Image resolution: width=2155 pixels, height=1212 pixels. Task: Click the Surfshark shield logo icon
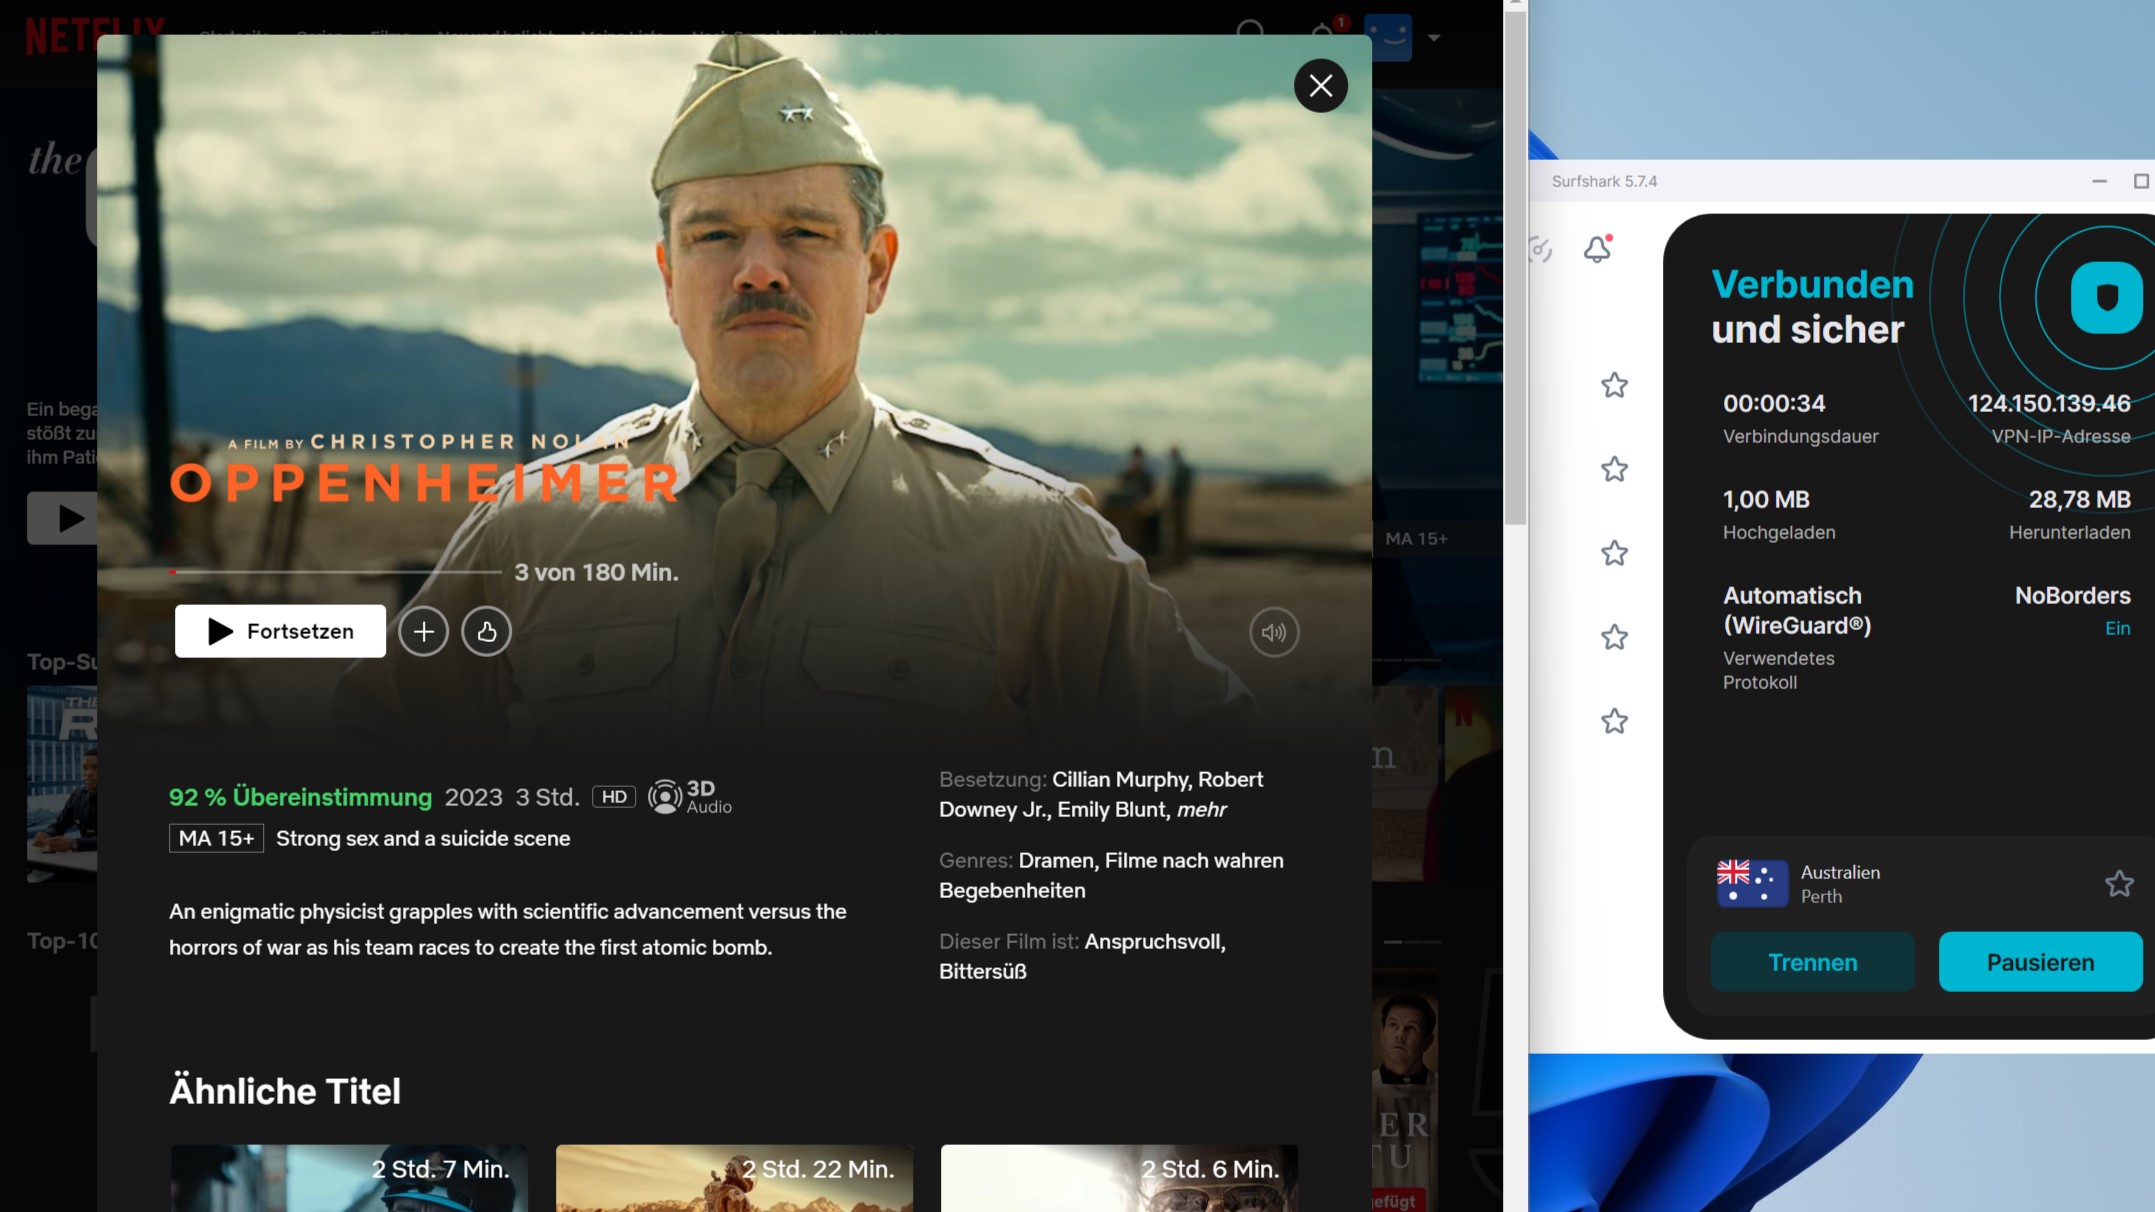[x=2106, y=297]
